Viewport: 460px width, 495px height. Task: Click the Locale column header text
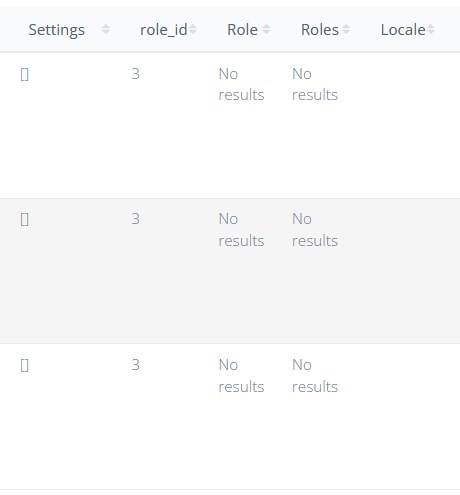pyautogui.click(x=403, y=30)
